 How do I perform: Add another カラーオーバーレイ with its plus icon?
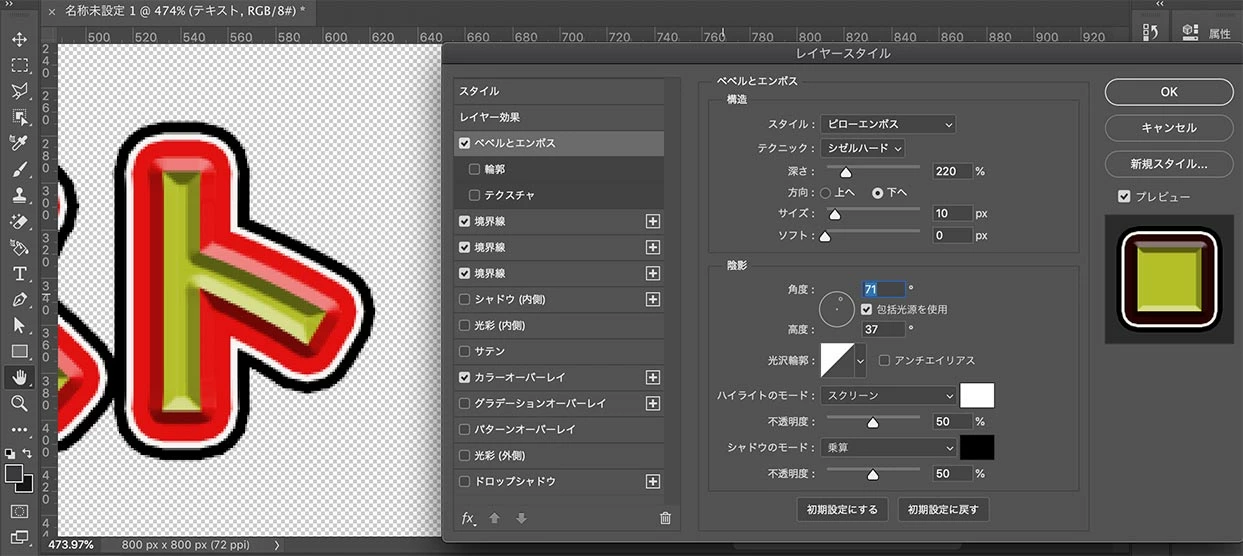coord(653,377)
